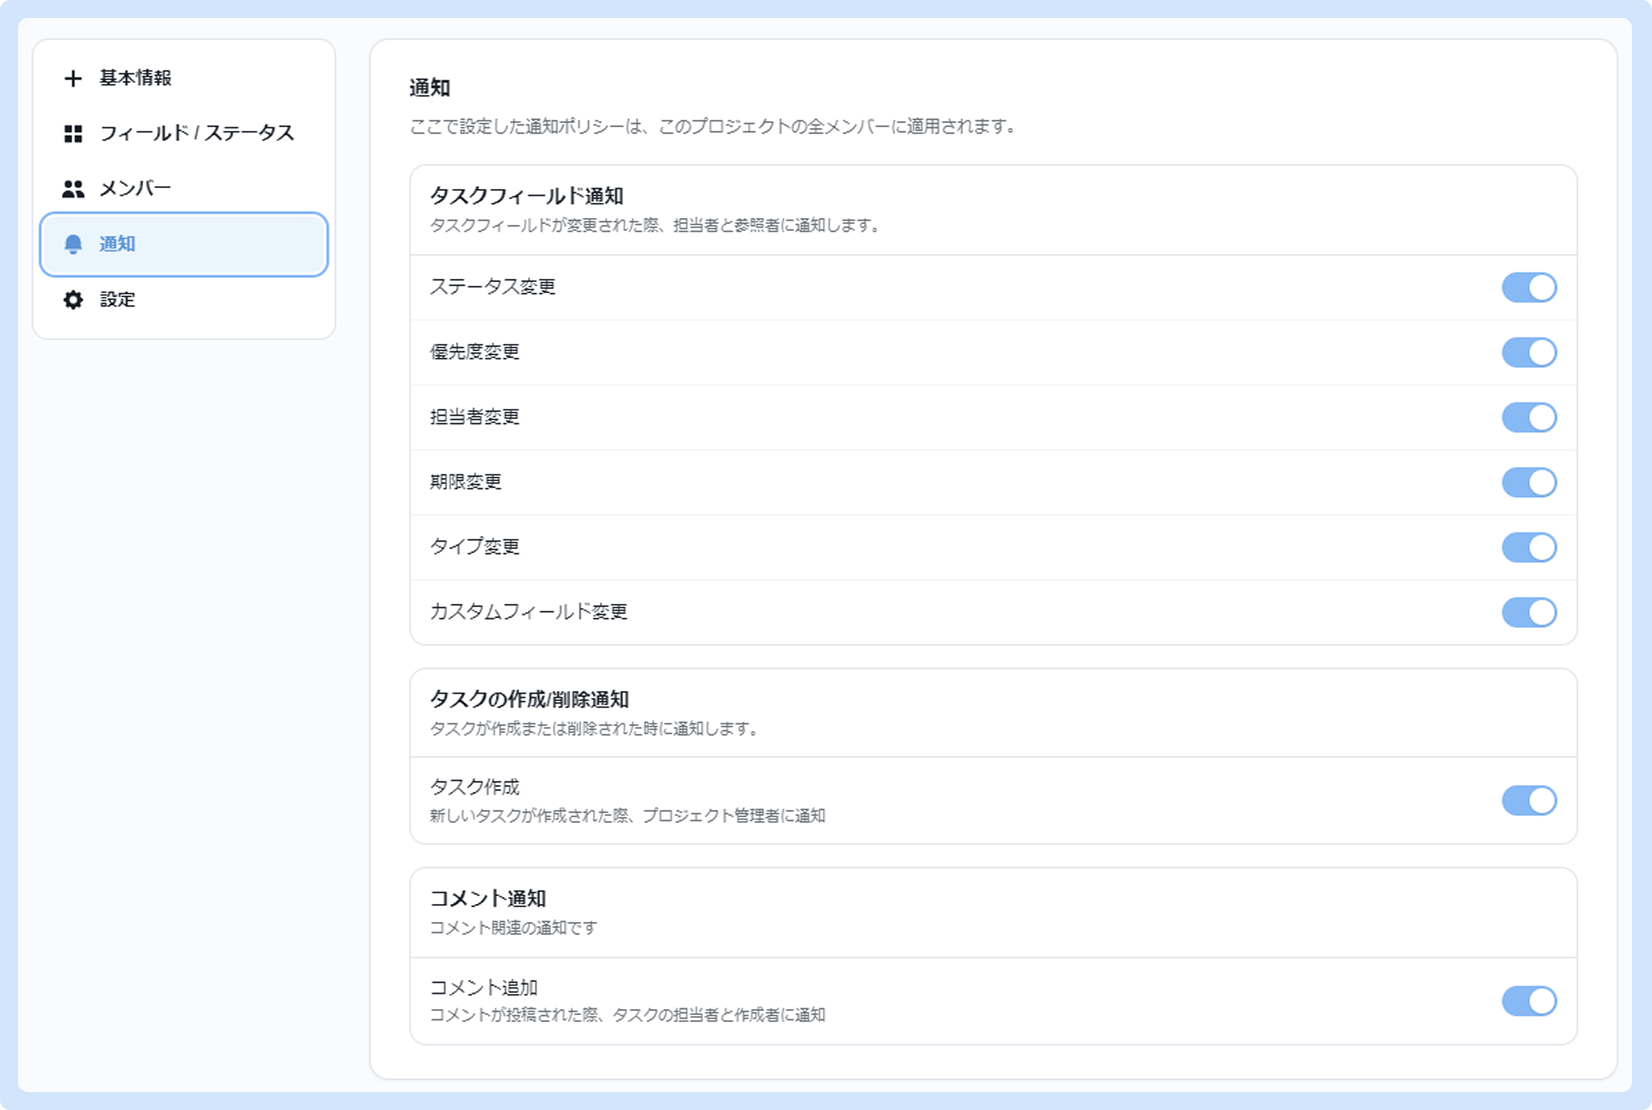The image size is (1652, 1110).
Task: Open the 基本情報 section
Action: click(x=184, y=78)
